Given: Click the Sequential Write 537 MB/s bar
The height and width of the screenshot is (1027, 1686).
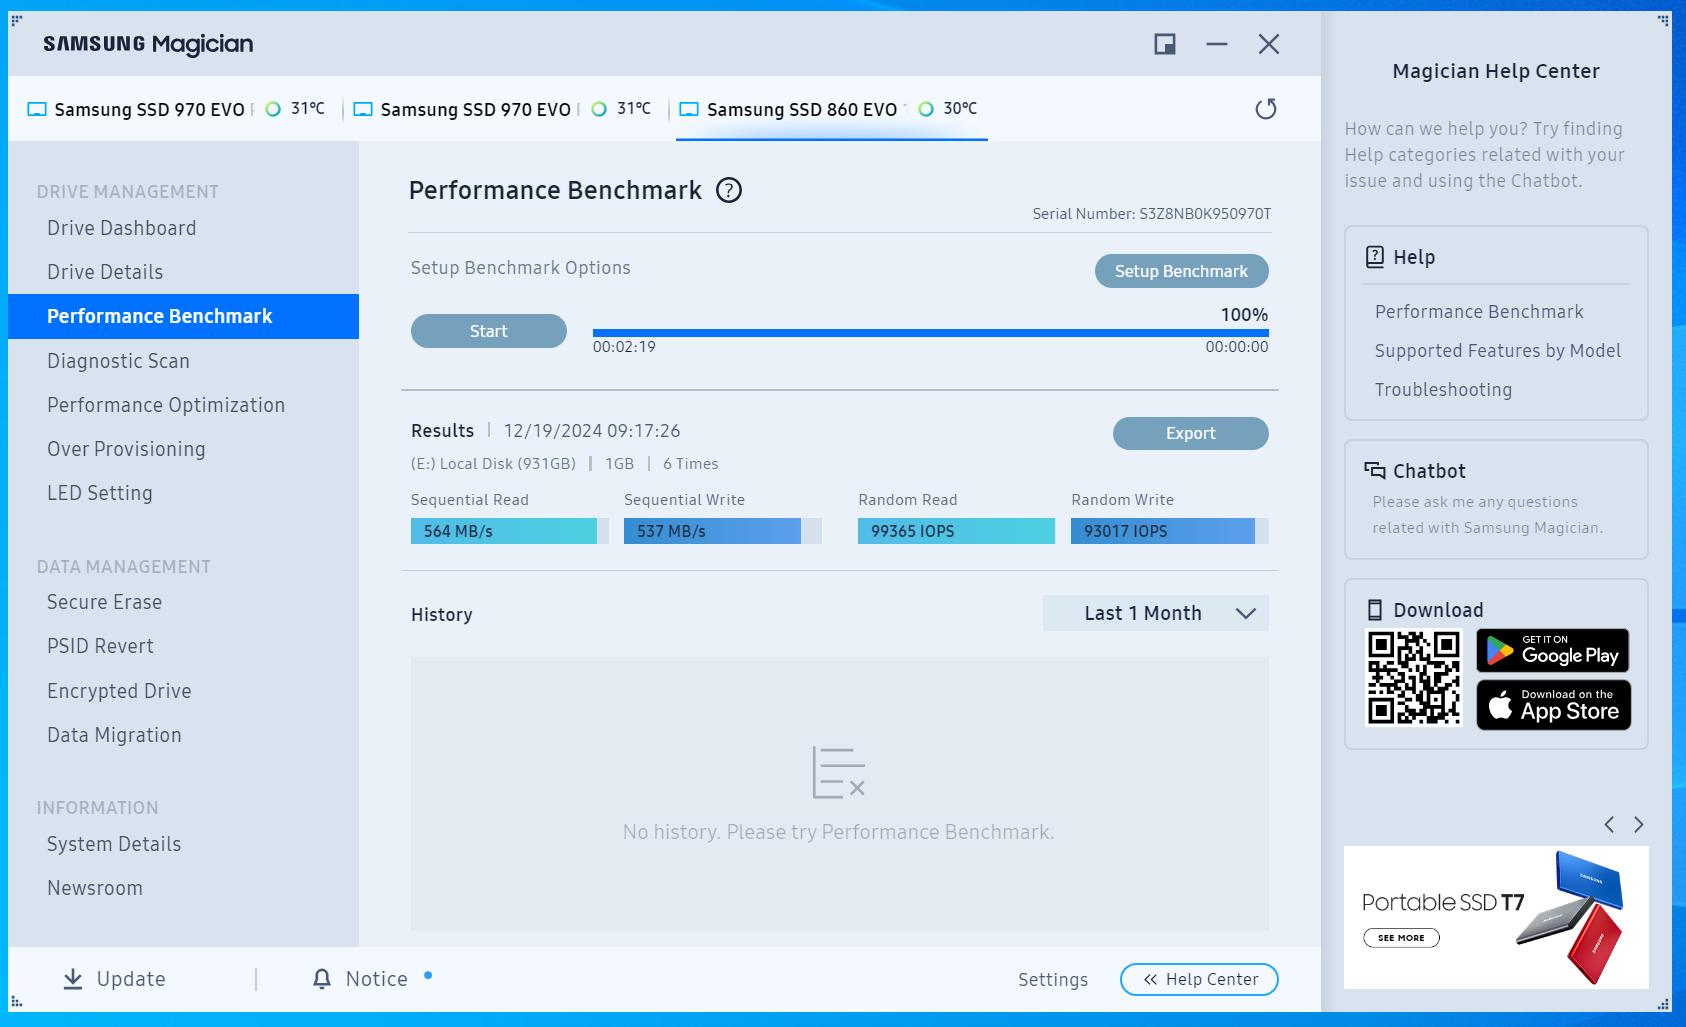Looking at the screenshot, I should [x=722, y=531].
